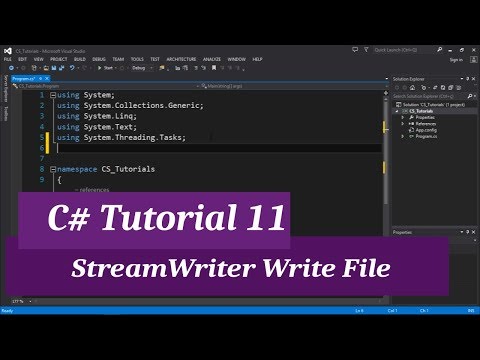Open the TEST menu
Viewport: 480px width, 360px height.
155,59
